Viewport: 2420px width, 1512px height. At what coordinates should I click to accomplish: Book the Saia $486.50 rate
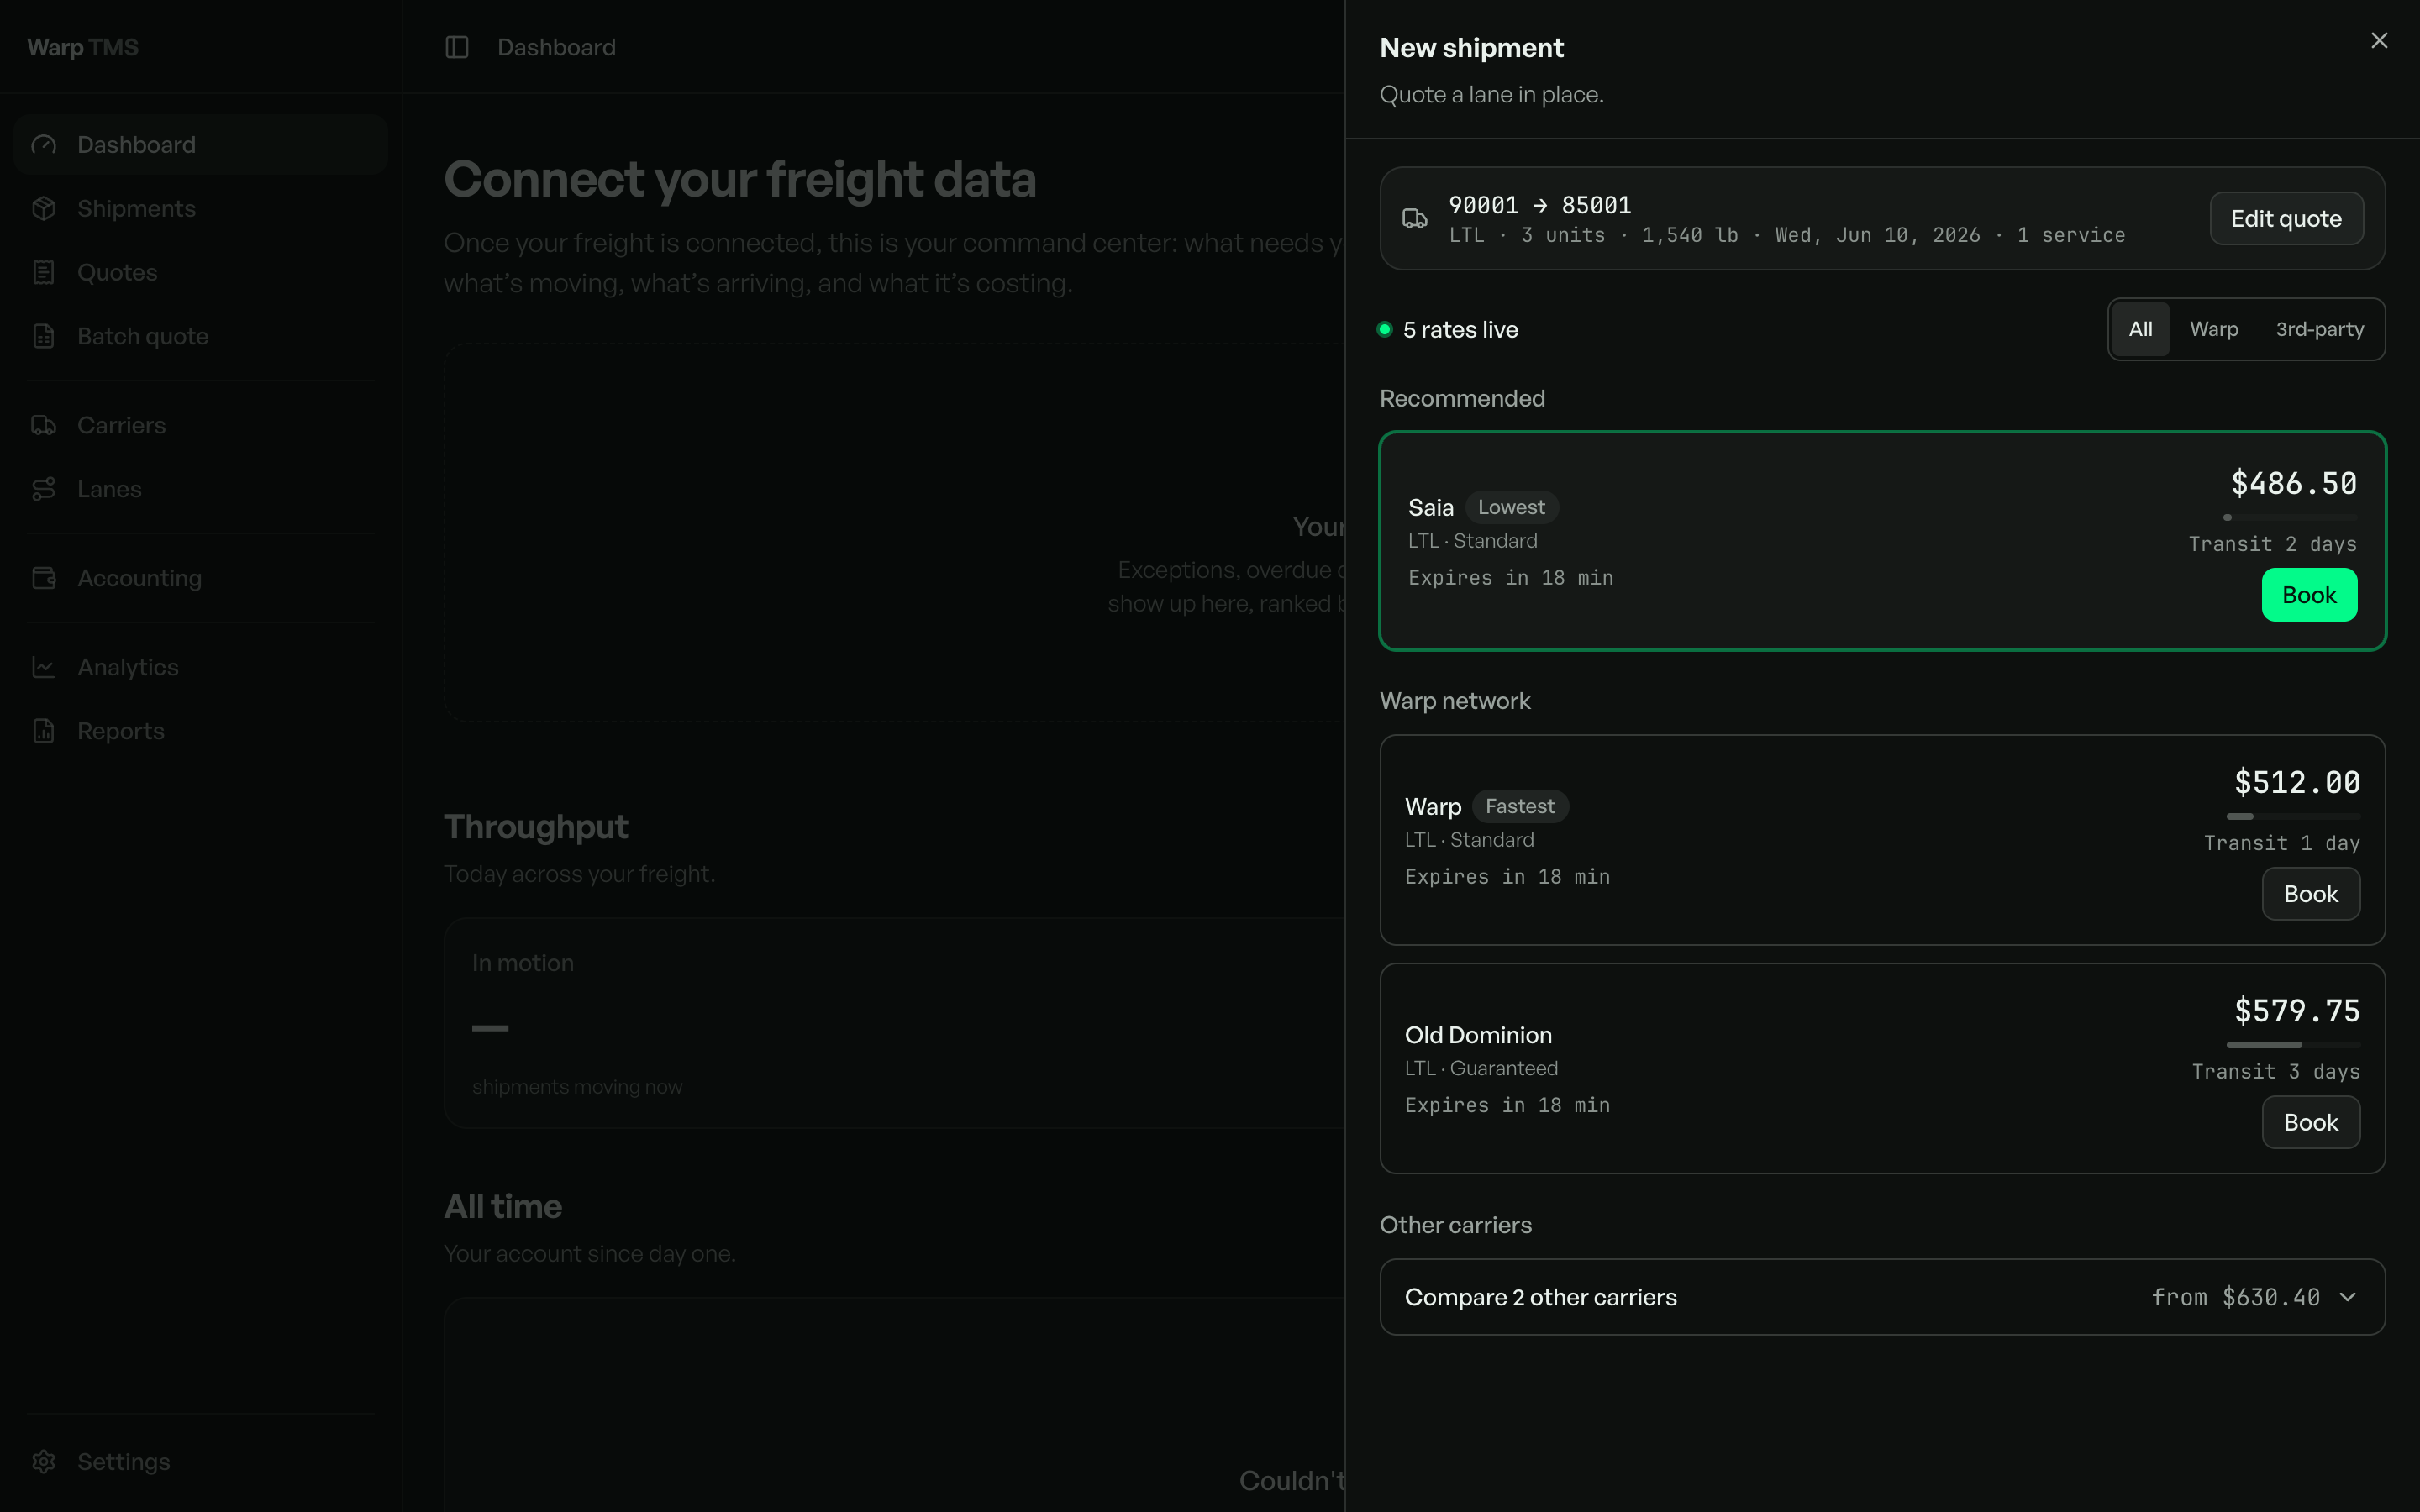(x=2309, y=596)
